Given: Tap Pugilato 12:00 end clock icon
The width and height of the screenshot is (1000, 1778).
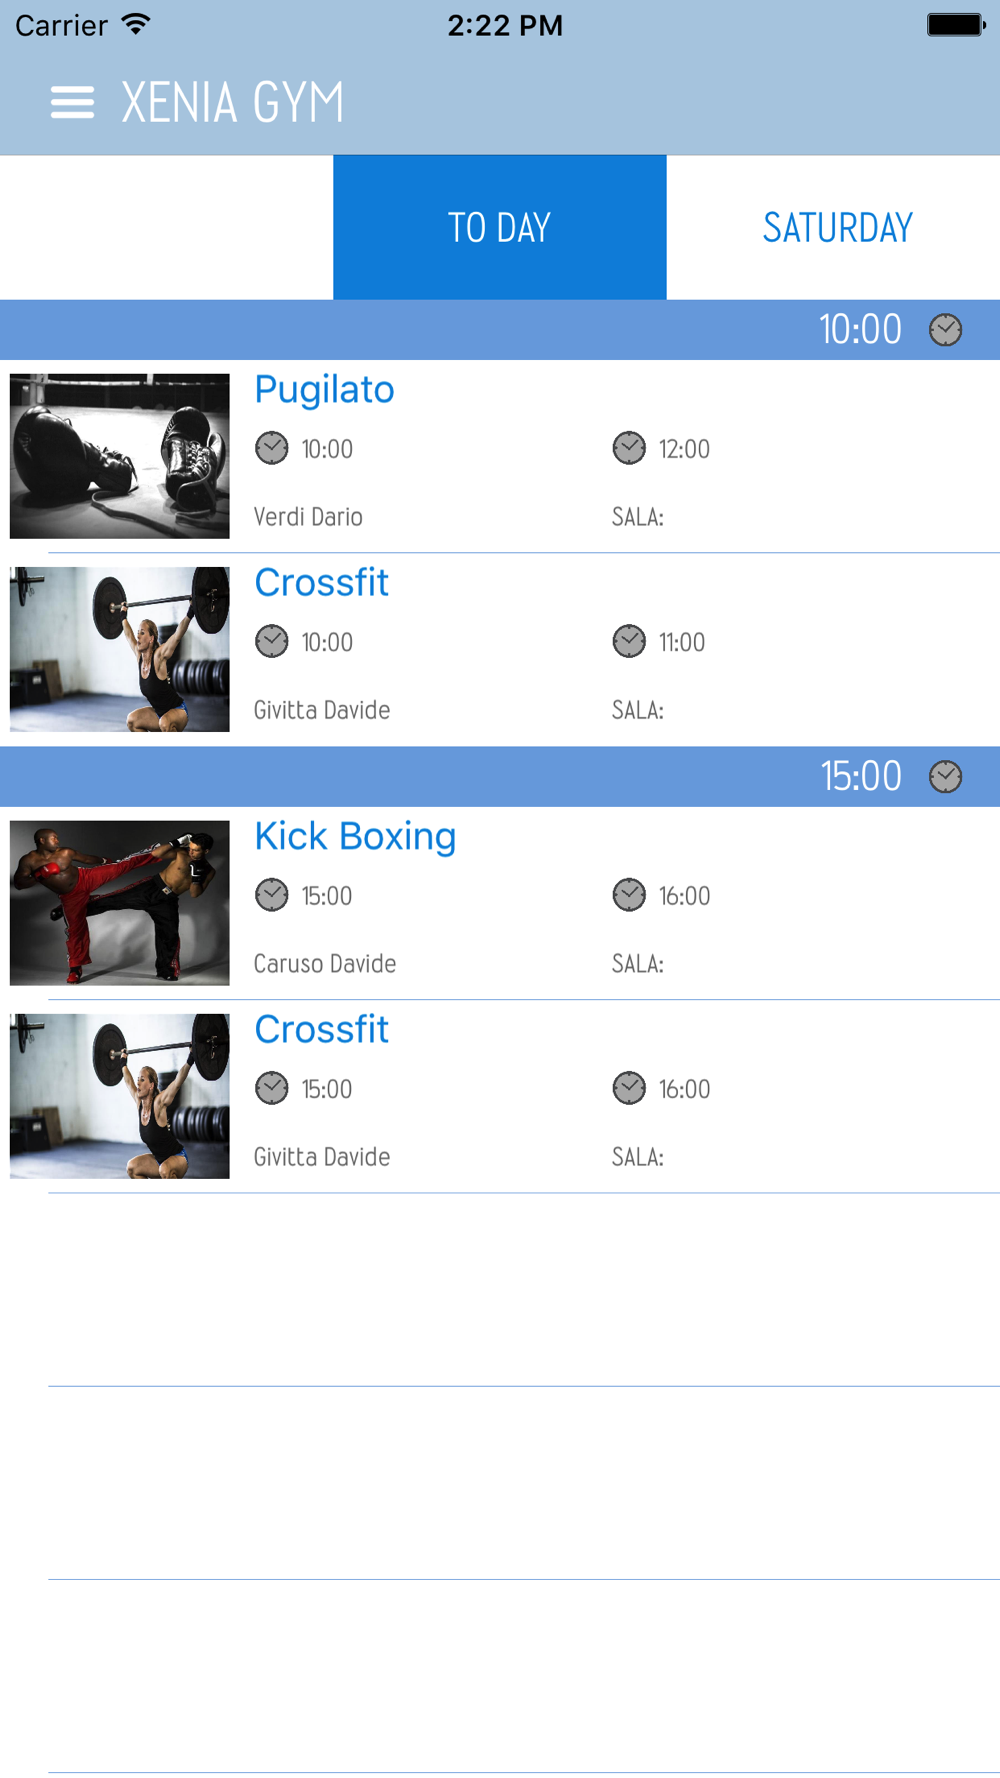Looking at the screenshot, I should [629, 448].
